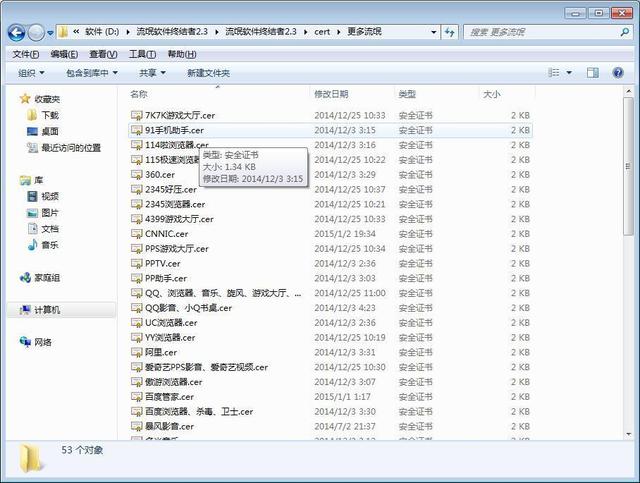This screenshot has height=483, width=640.
Task: Click the cert breadcrumb in address bar
Action: [x=322, y=32]
